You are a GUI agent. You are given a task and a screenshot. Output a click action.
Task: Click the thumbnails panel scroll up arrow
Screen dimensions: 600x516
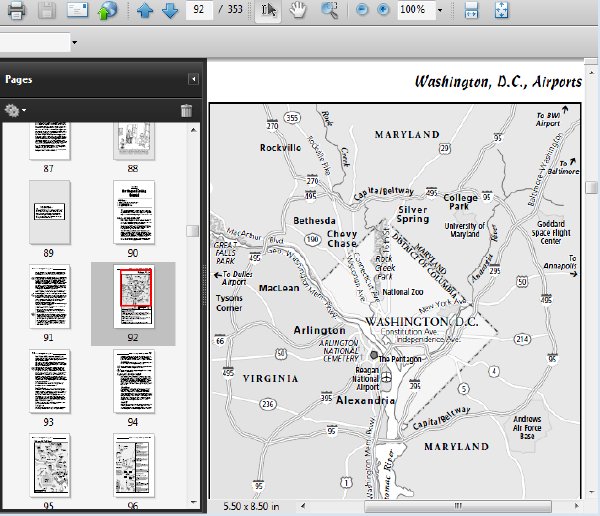click(194, 130)
